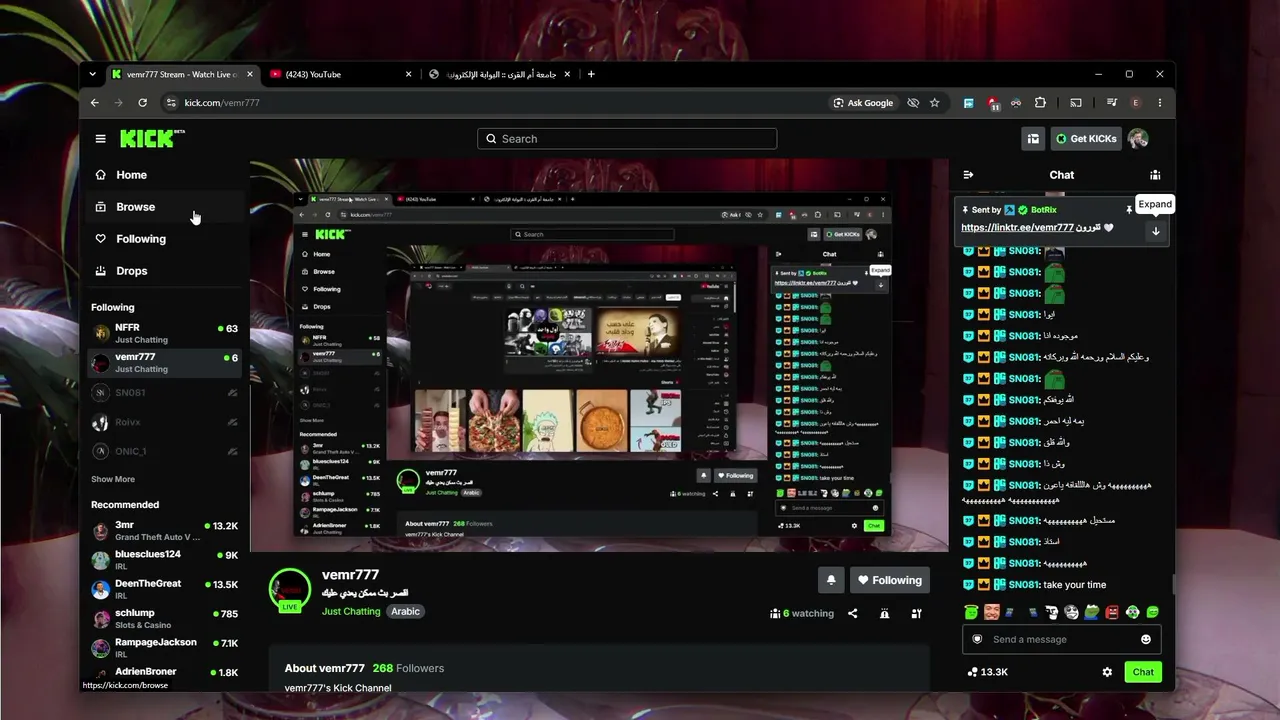Open Chrome media controls icon
Image resolution: width=1280 pixels, height=720 pixels.
[x=1112, y=103]
